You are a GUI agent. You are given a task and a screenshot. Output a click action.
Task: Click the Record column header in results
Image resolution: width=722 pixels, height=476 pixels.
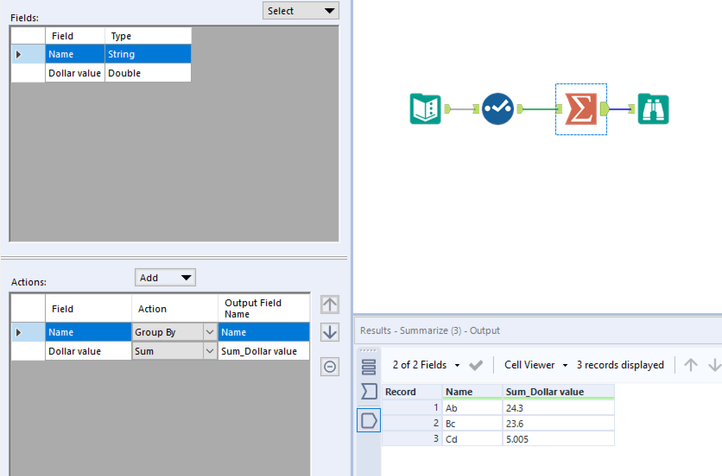pos(412,392)
